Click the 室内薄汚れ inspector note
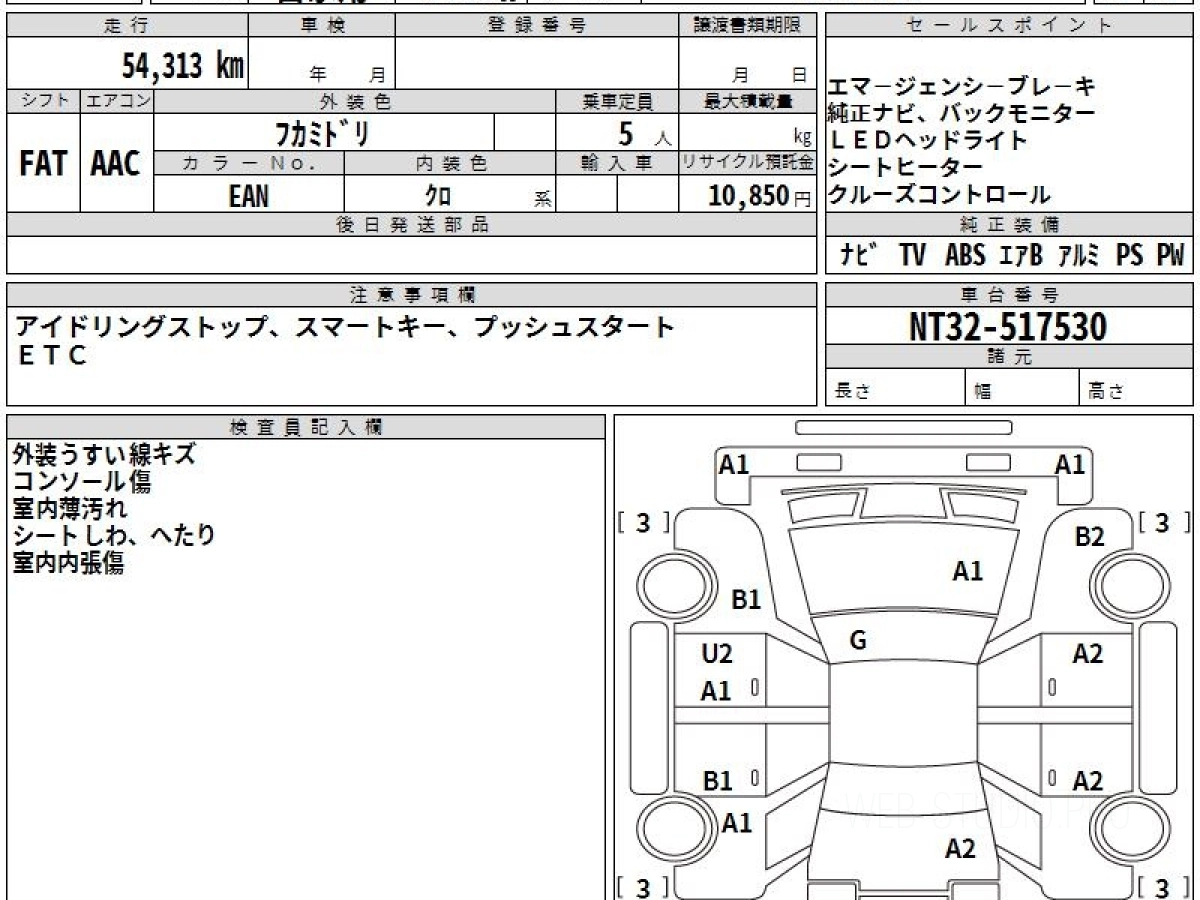 (x=70, y=509)
